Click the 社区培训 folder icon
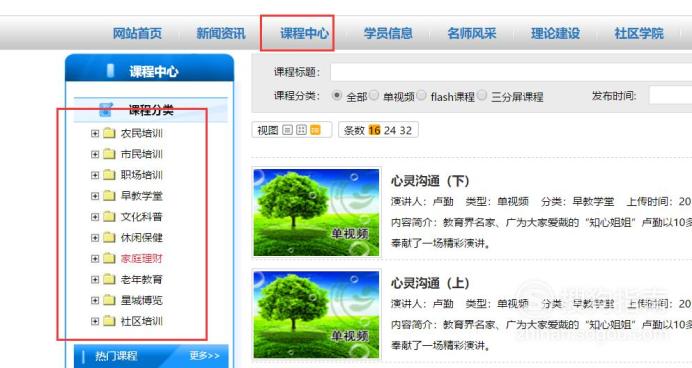This screenshot has height=368, width=692. coord(109,321)
